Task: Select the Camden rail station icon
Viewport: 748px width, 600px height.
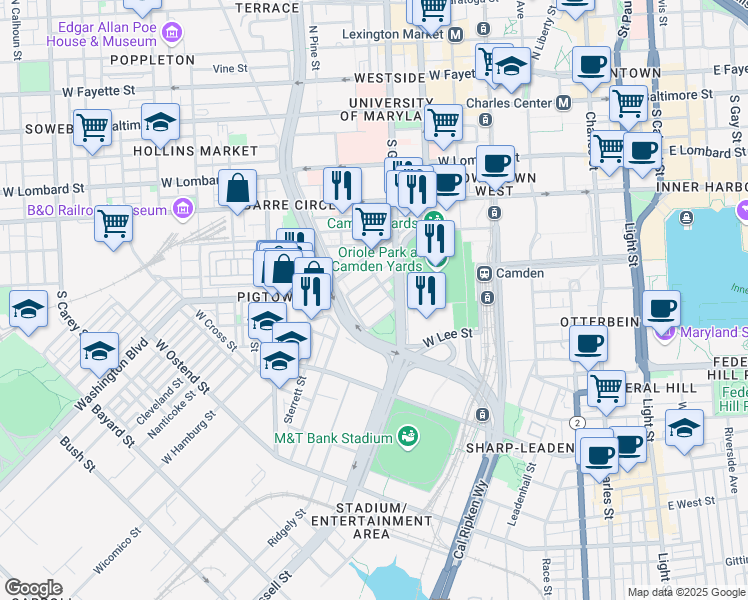Action: 485,273
